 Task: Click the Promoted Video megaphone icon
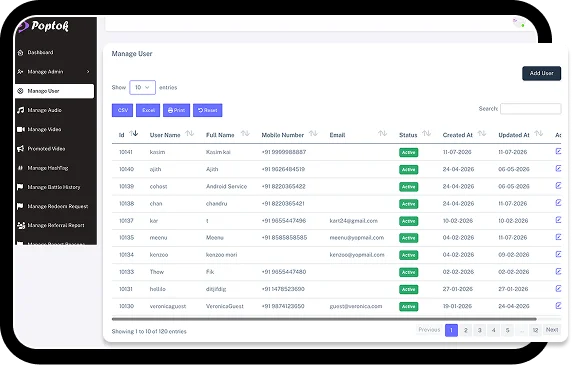click(x=20, y=149)
